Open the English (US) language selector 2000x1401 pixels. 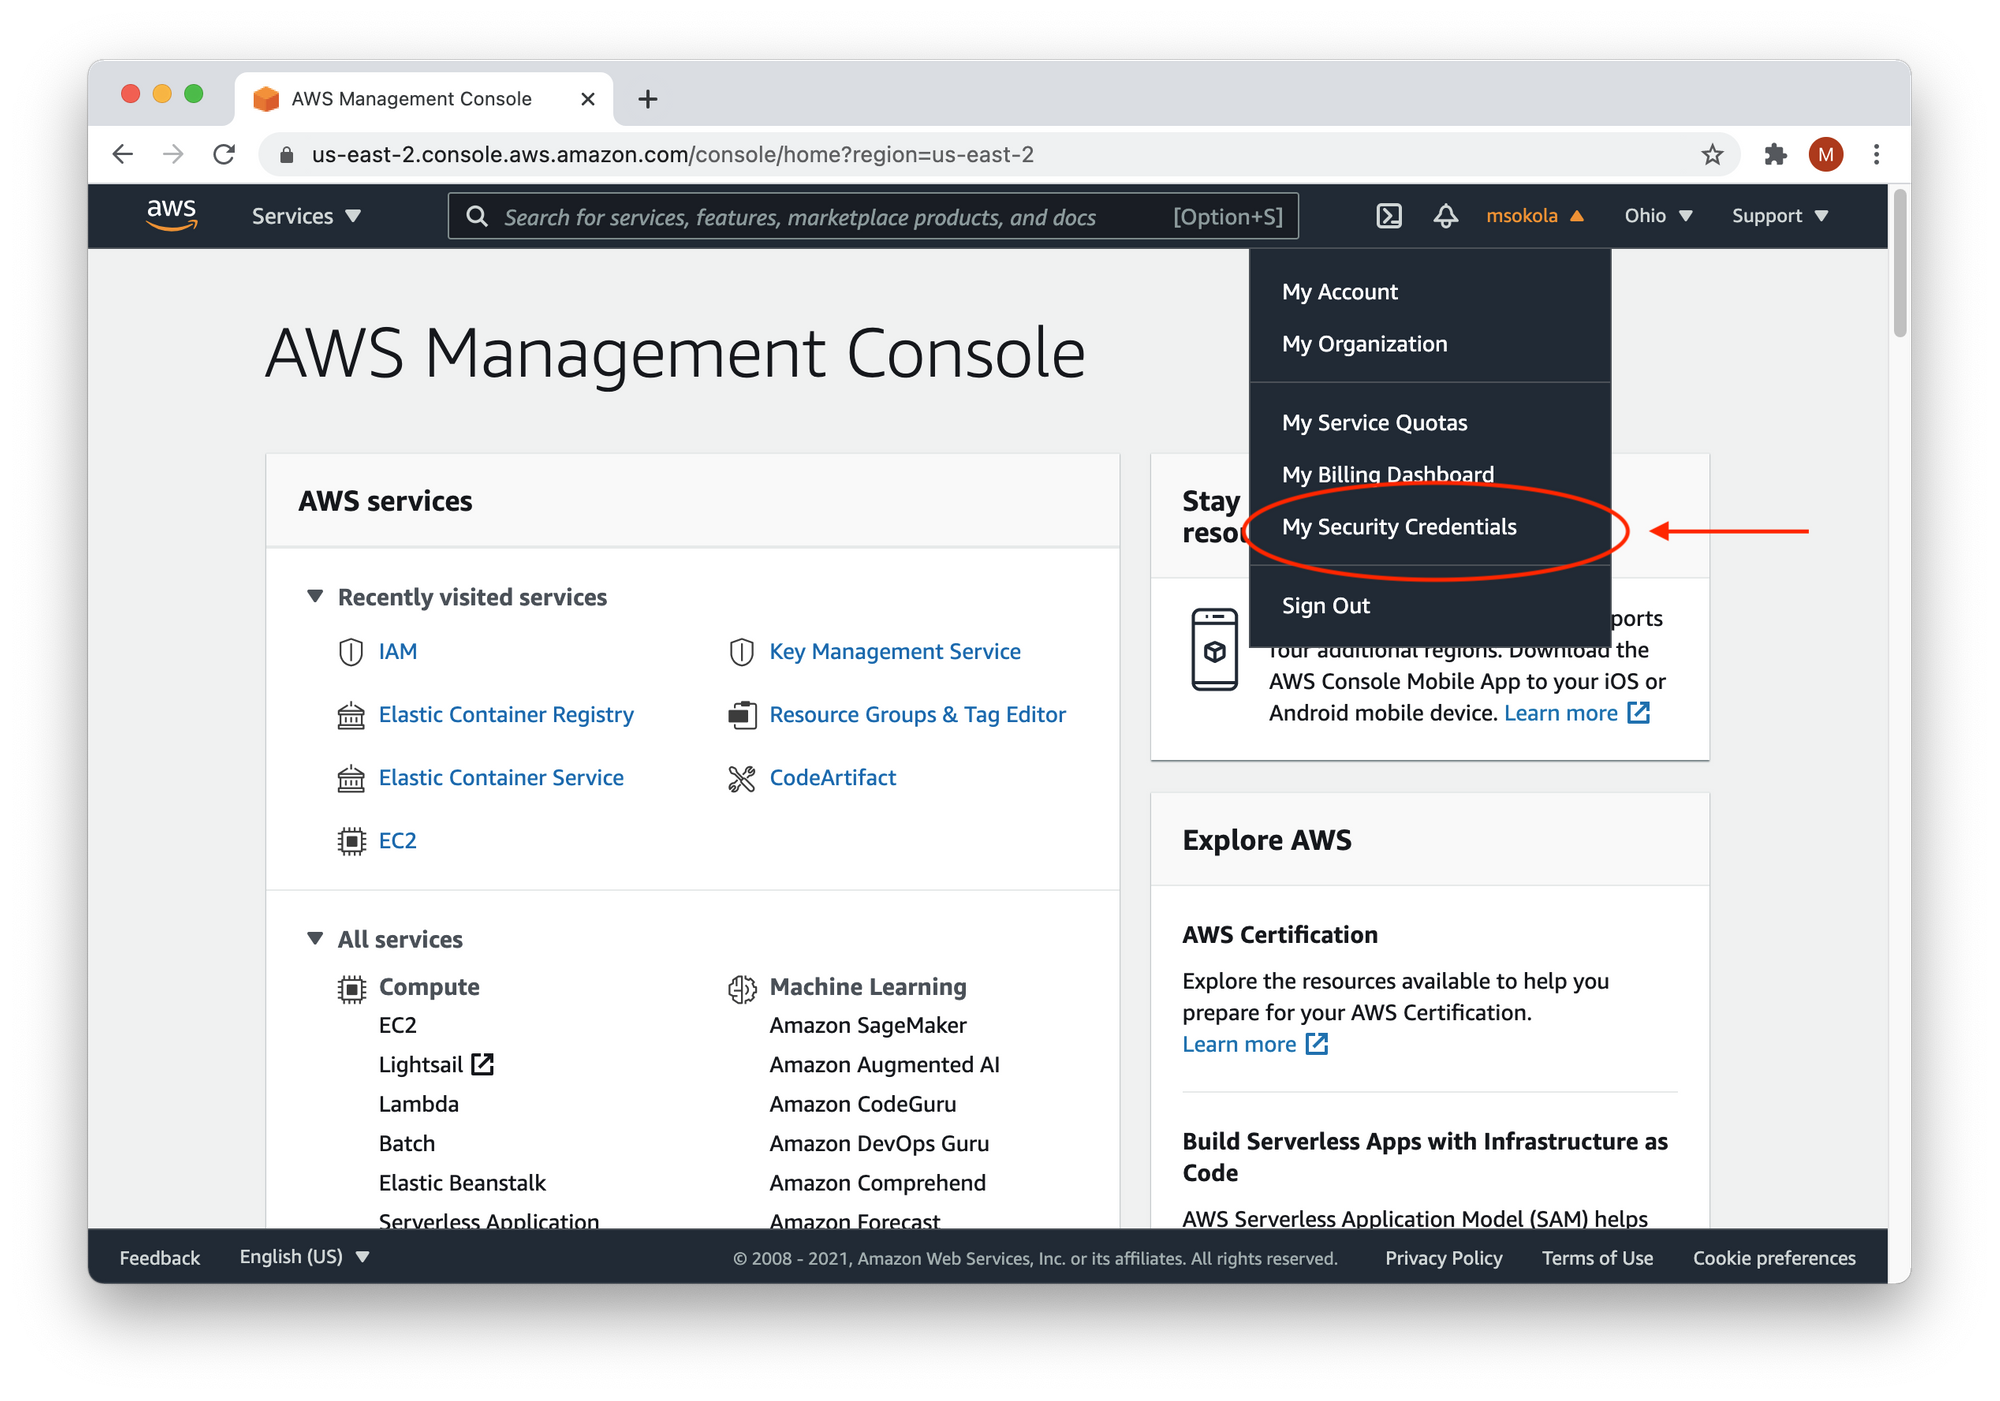304,1257
